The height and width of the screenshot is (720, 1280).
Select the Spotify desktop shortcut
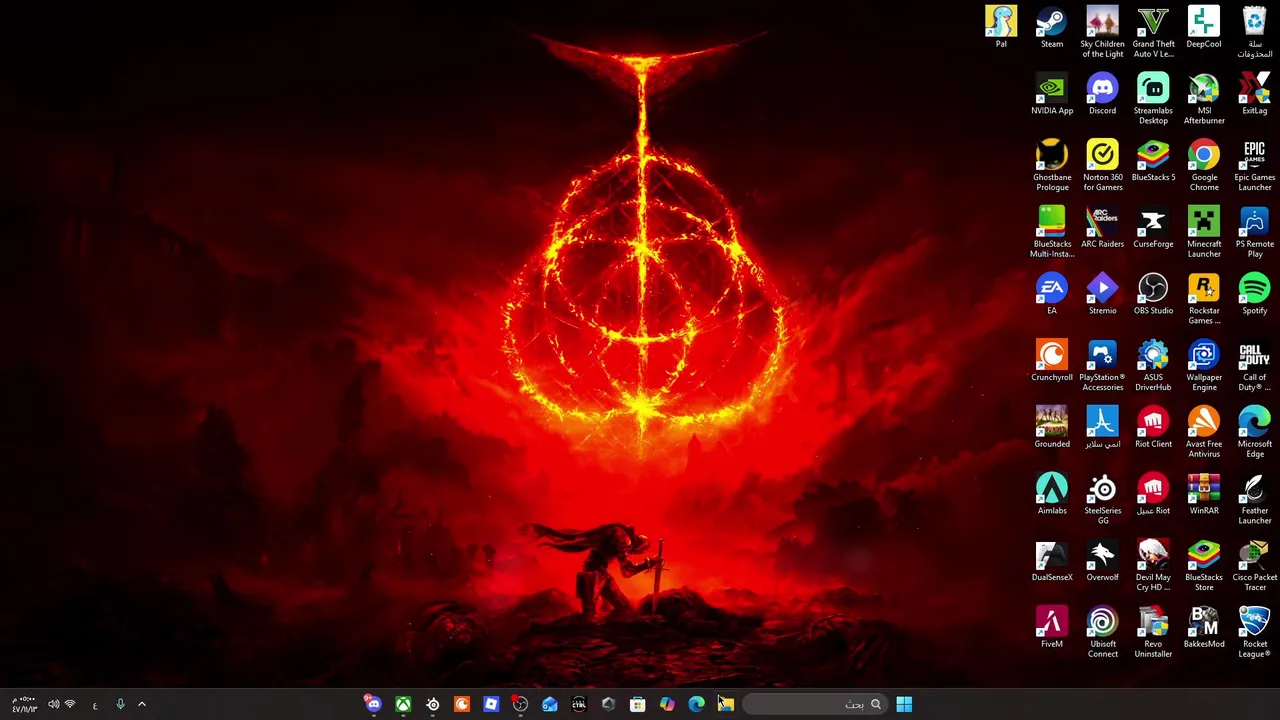coord(1255,295)
